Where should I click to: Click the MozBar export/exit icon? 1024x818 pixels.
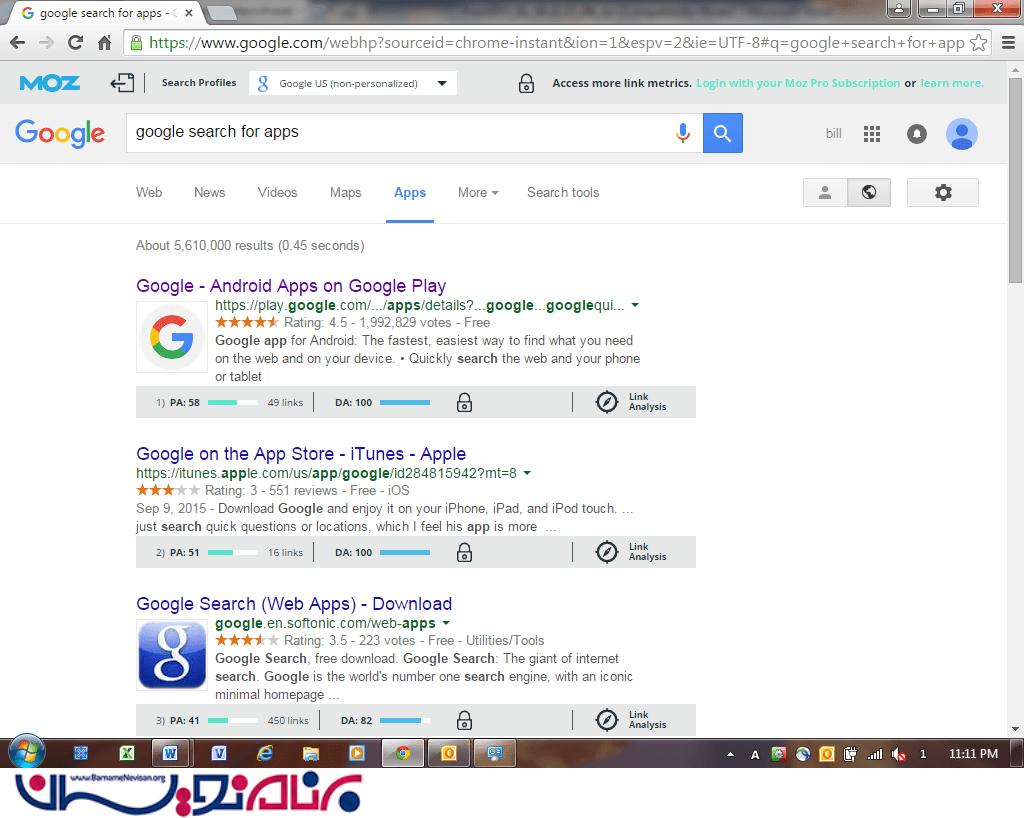(x=122, y=83)
